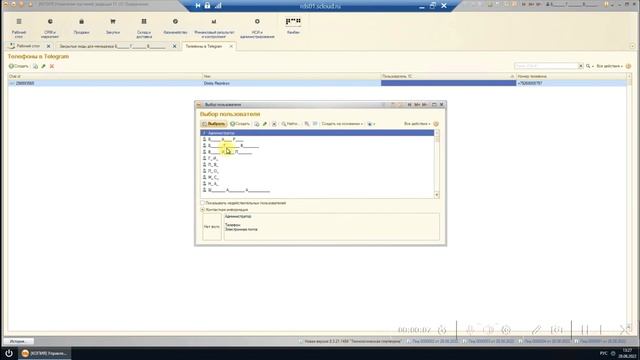Select the Телефоны в Telegram tab
Image resolution: width=640 pixels, height=360 pixels.
[x=204, y=47]
